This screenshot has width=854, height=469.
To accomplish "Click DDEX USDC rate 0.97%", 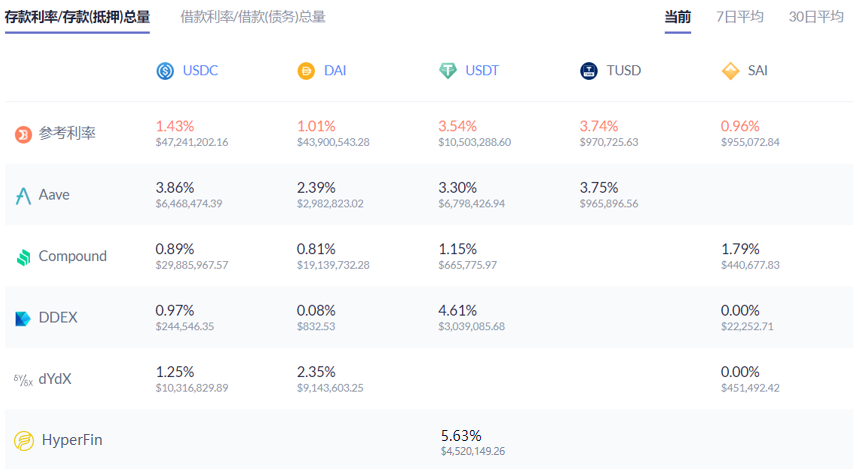I will click(x=175, y=311).
